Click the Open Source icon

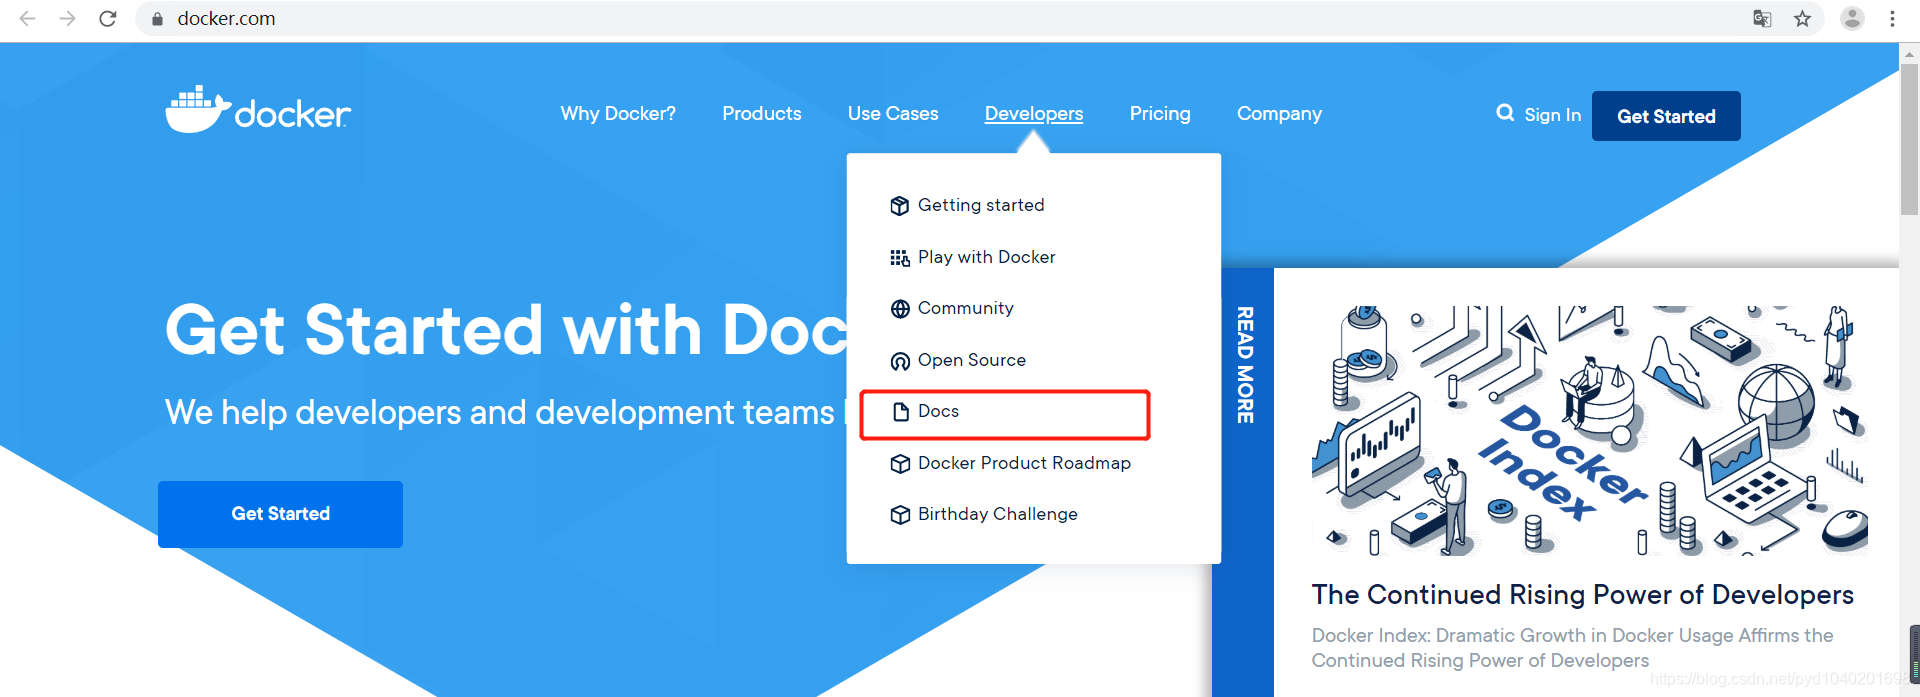tap(900, 361)
